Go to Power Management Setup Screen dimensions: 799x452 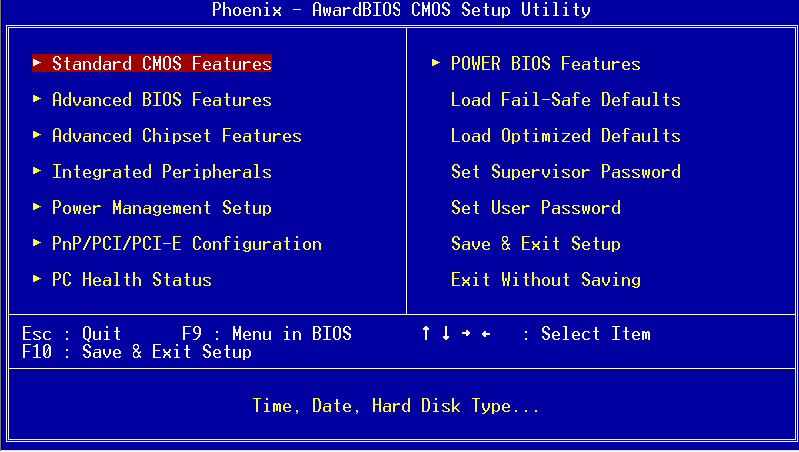pyautogui.click(x=161, y=208)
